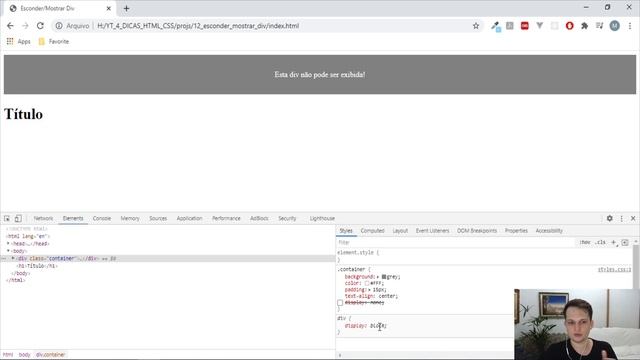This screenshot has width=640, height=360.
Task: Switch to the Computed styles tab
Action: 372,231
